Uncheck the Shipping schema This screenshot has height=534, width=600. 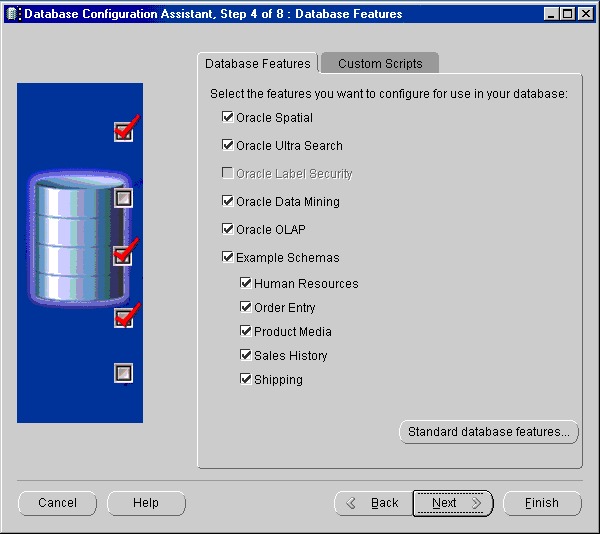click(x=246, y=380)
